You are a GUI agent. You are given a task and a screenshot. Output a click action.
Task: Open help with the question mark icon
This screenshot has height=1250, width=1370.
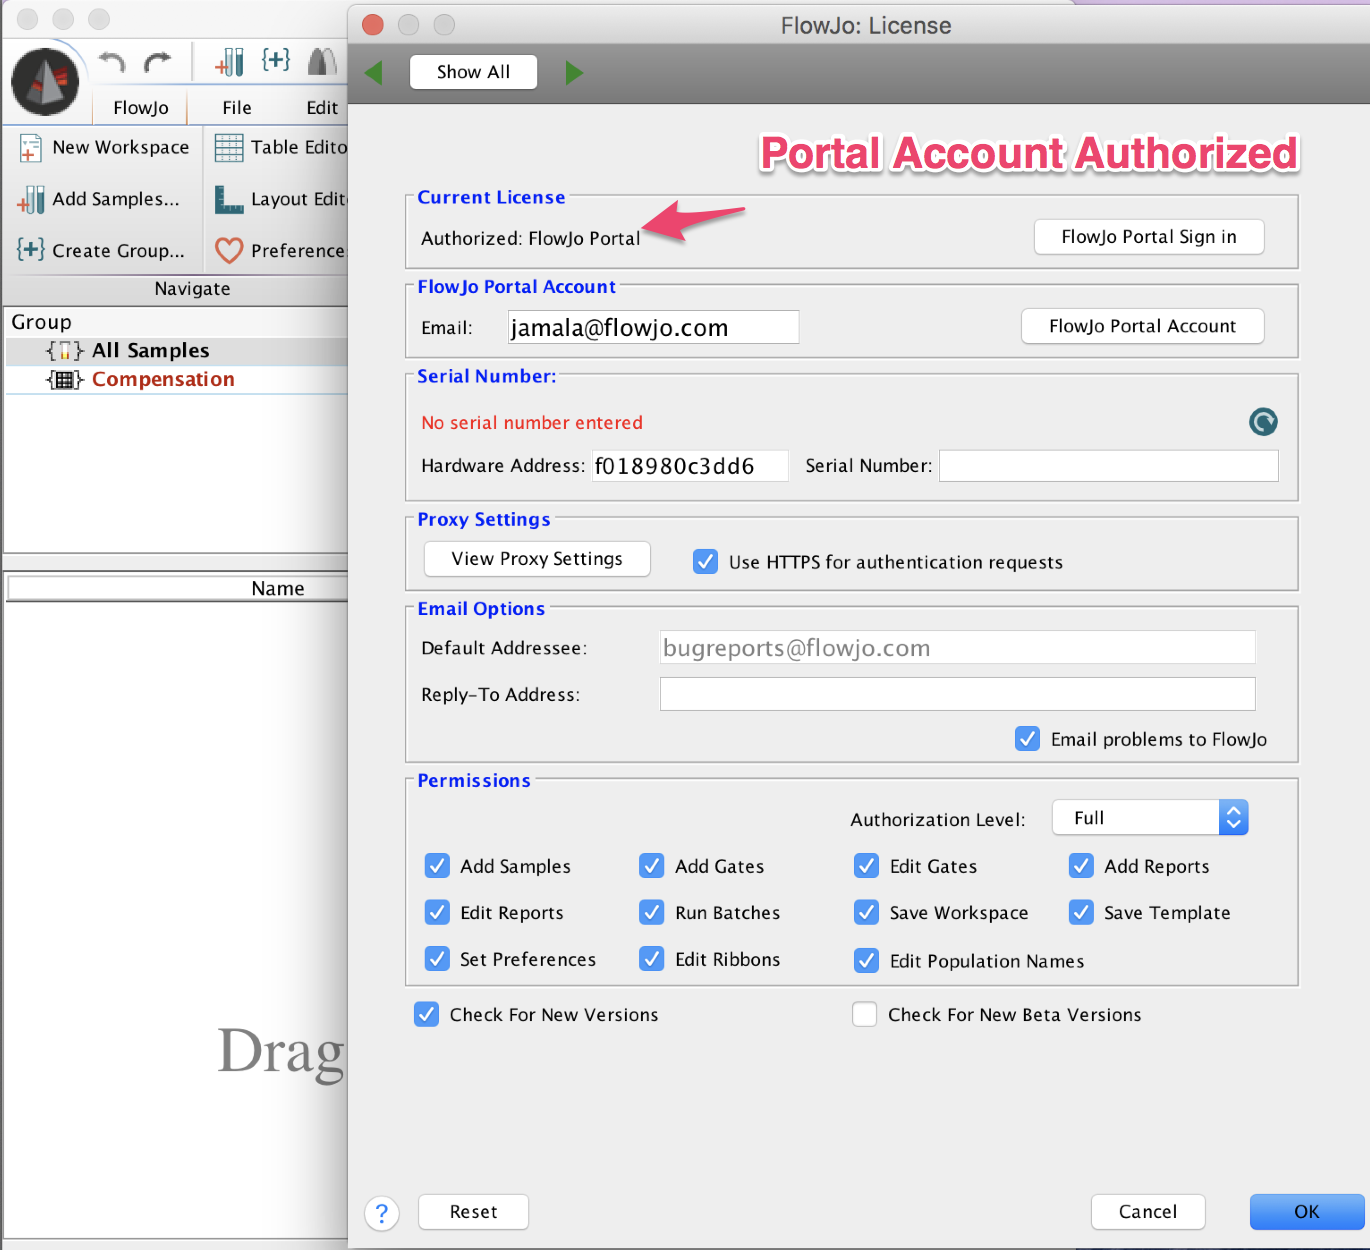pyautogui.click(x=382, y=1213)
